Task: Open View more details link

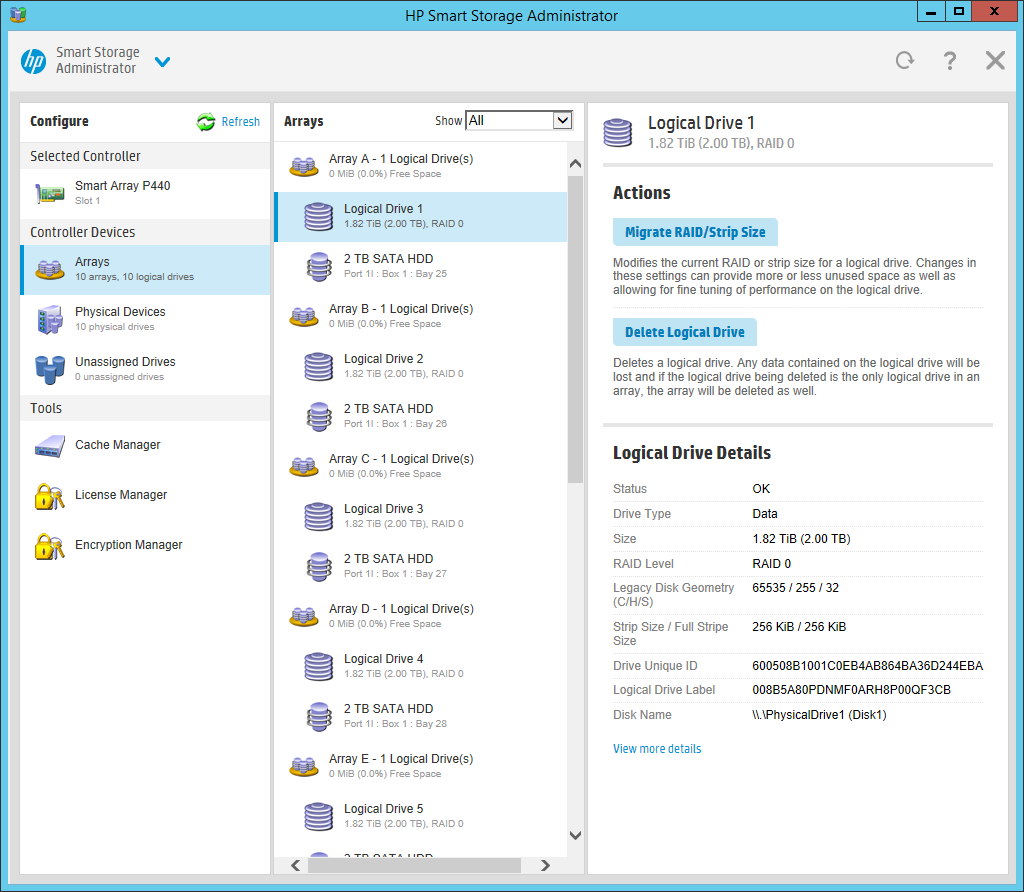Action: pos(657,748)
